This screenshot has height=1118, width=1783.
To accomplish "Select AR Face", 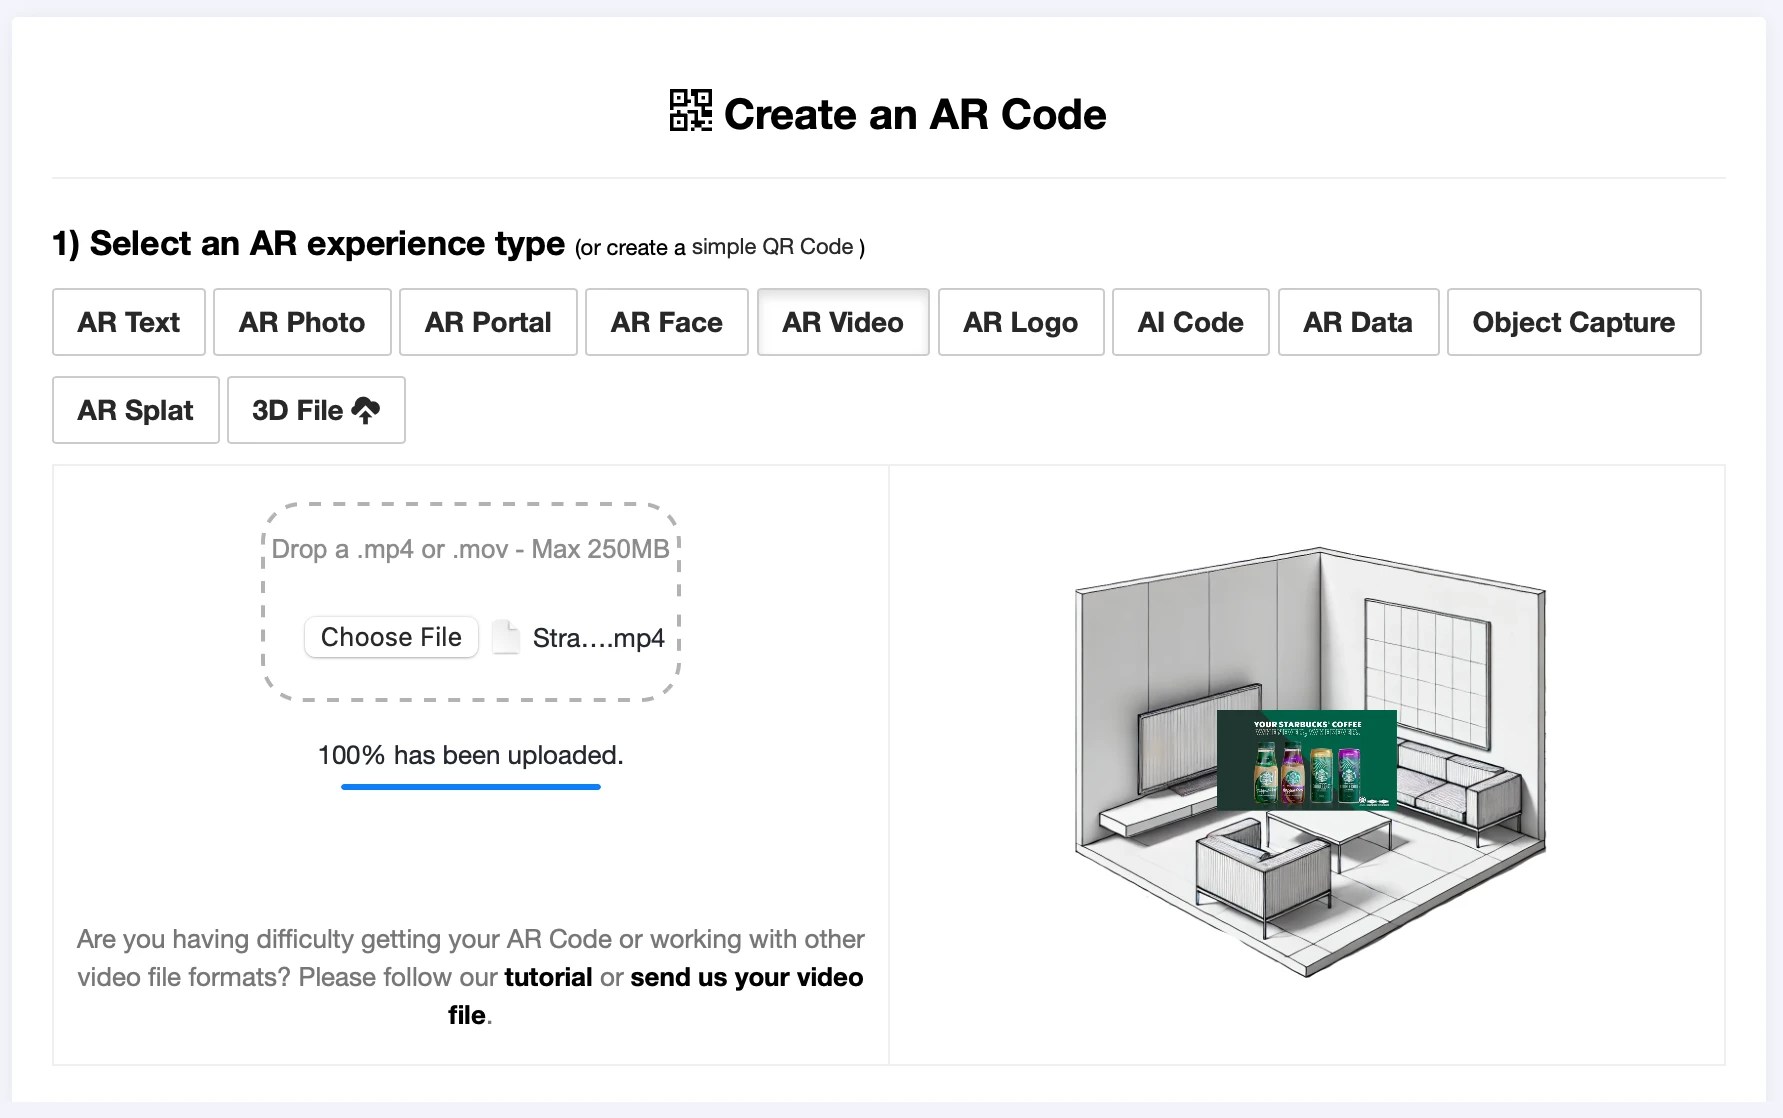I will pyautogui.click(x=666, y=322).
